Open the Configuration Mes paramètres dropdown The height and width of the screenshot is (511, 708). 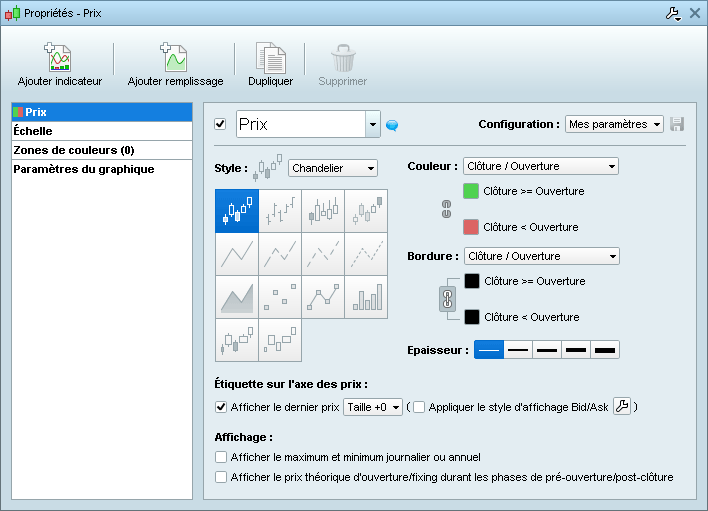click(614, 124)
